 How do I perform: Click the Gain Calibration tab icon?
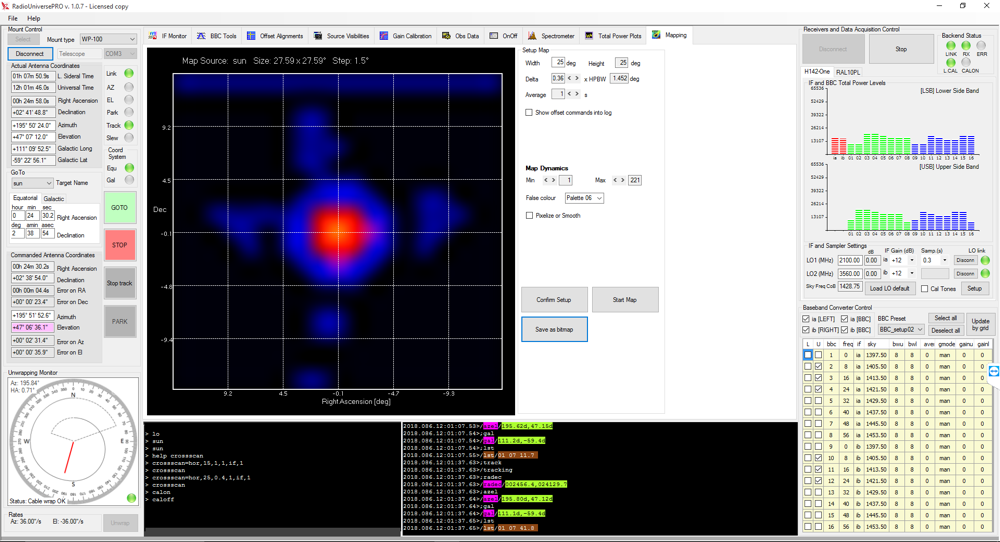tap(384, 36)
